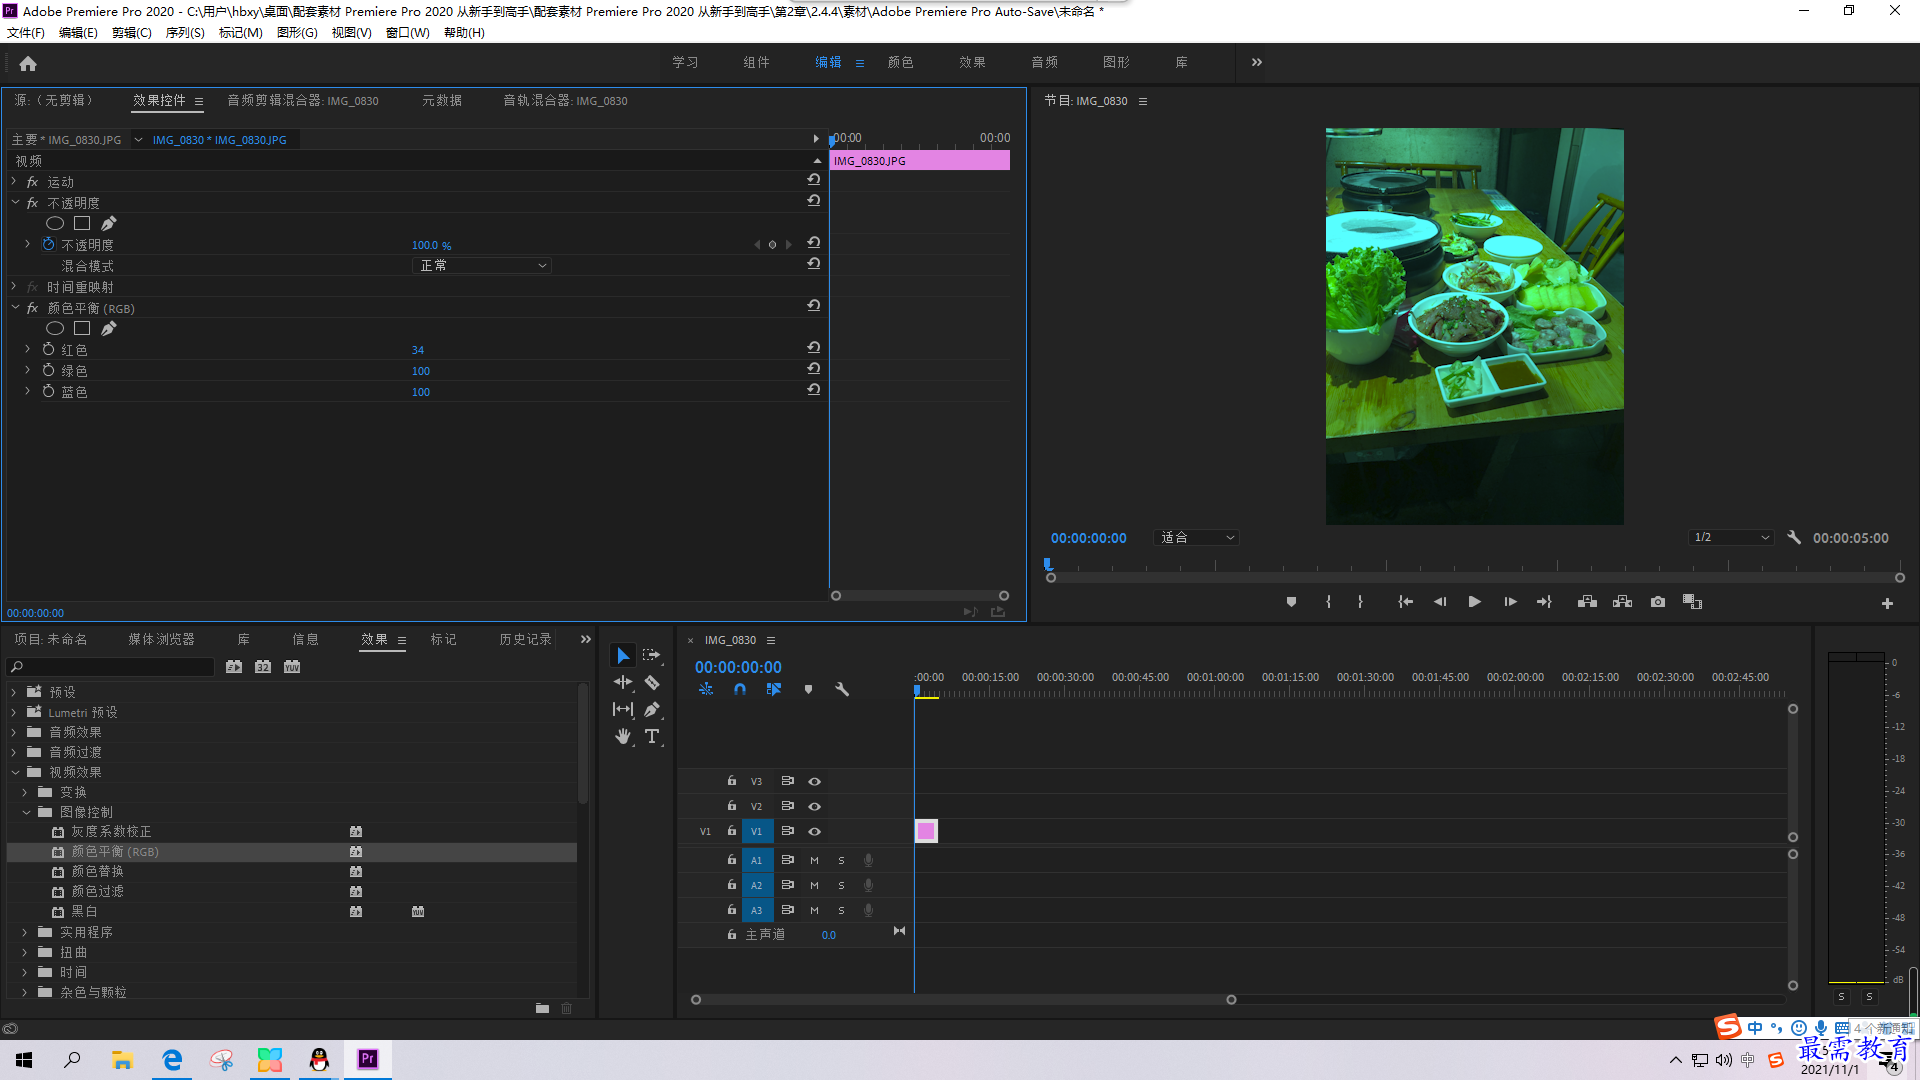Select the Track Select Forward tool
Image resolution: width=1920 pixels, height=1080 pixels.
pyautogui.click(x=652, y=655)
